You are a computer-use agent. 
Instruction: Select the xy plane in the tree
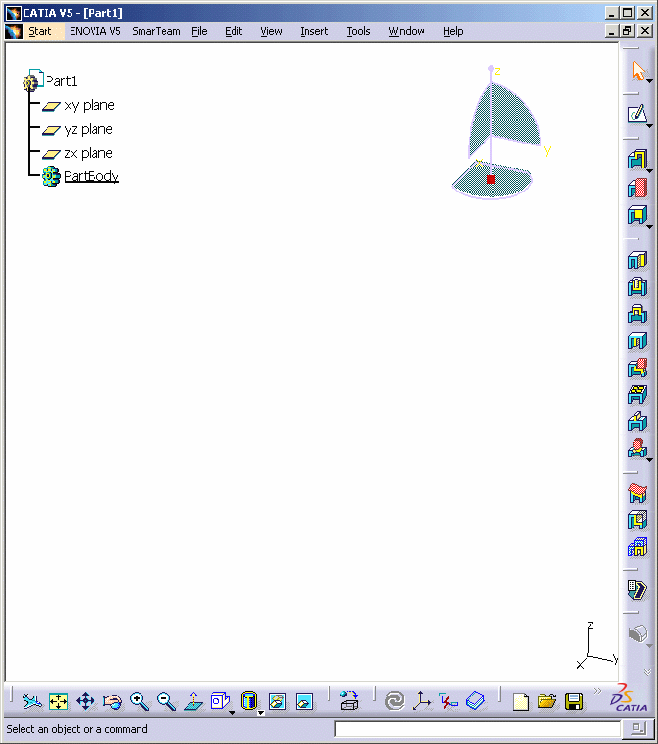89,105
